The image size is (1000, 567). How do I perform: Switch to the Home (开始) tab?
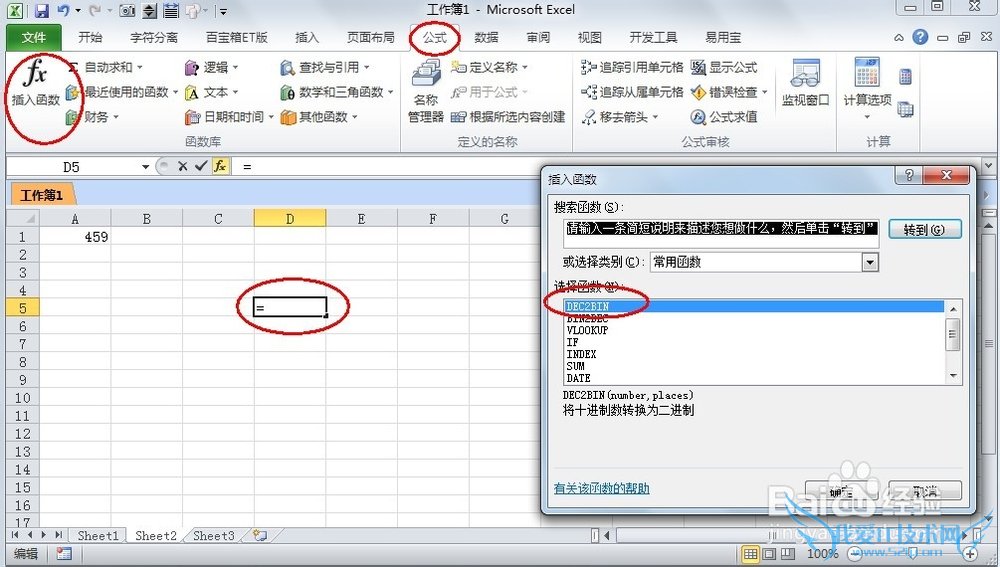click(90, 38)
